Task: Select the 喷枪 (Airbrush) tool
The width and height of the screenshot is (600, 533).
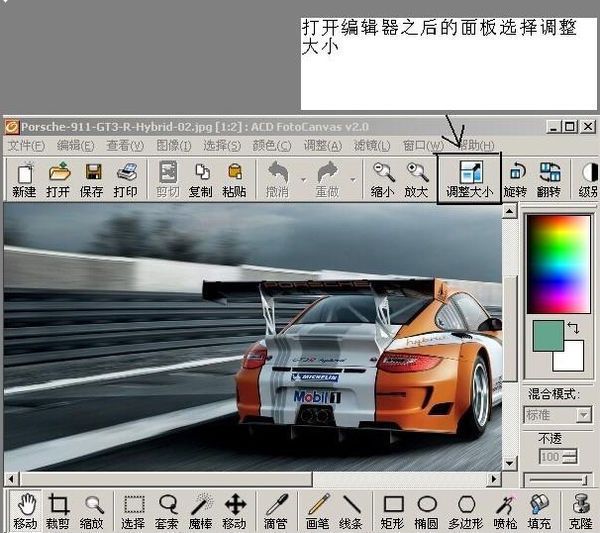Action: pyautogui.click(x=506, y=511)
